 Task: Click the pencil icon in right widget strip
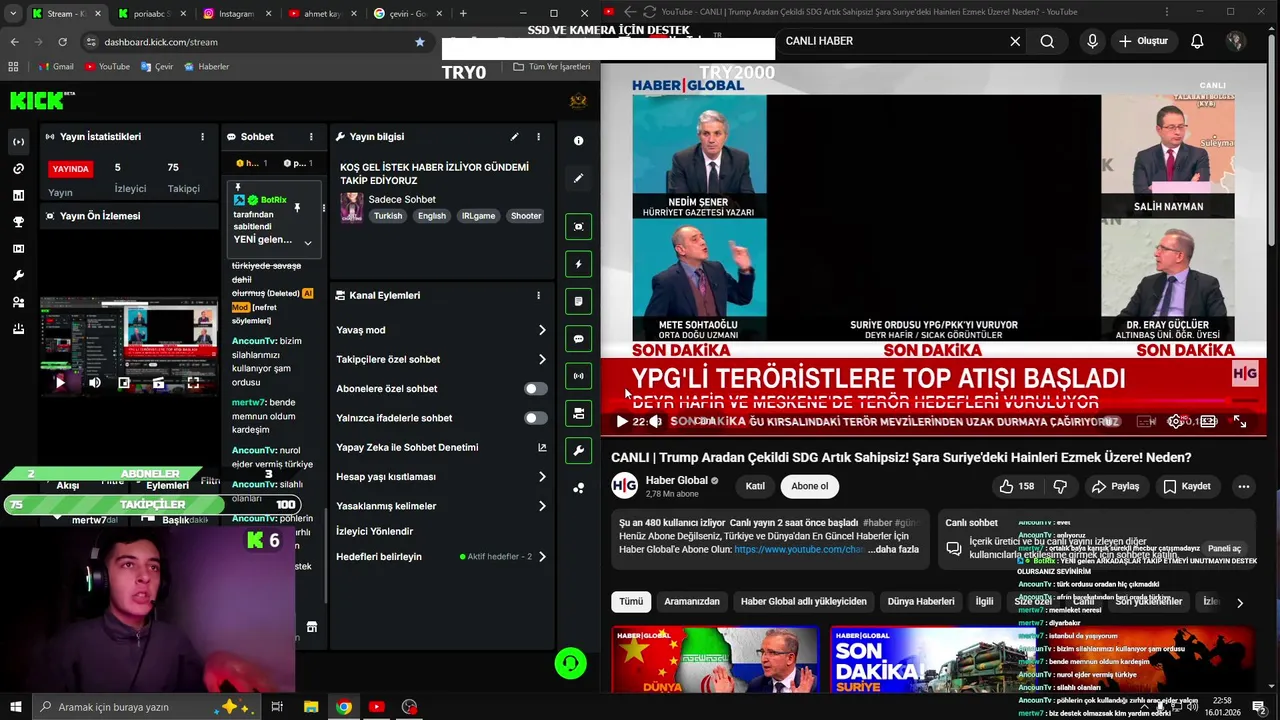[578, 179]
